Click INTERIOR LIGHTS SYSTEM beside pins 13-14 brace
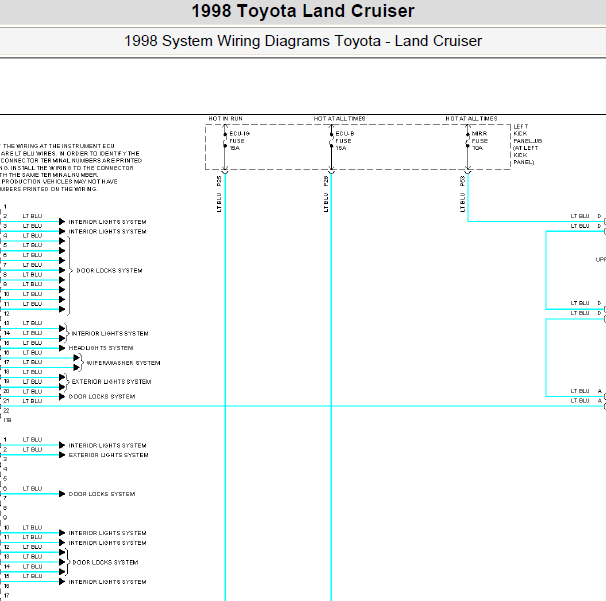 click(x=110, y=333)
